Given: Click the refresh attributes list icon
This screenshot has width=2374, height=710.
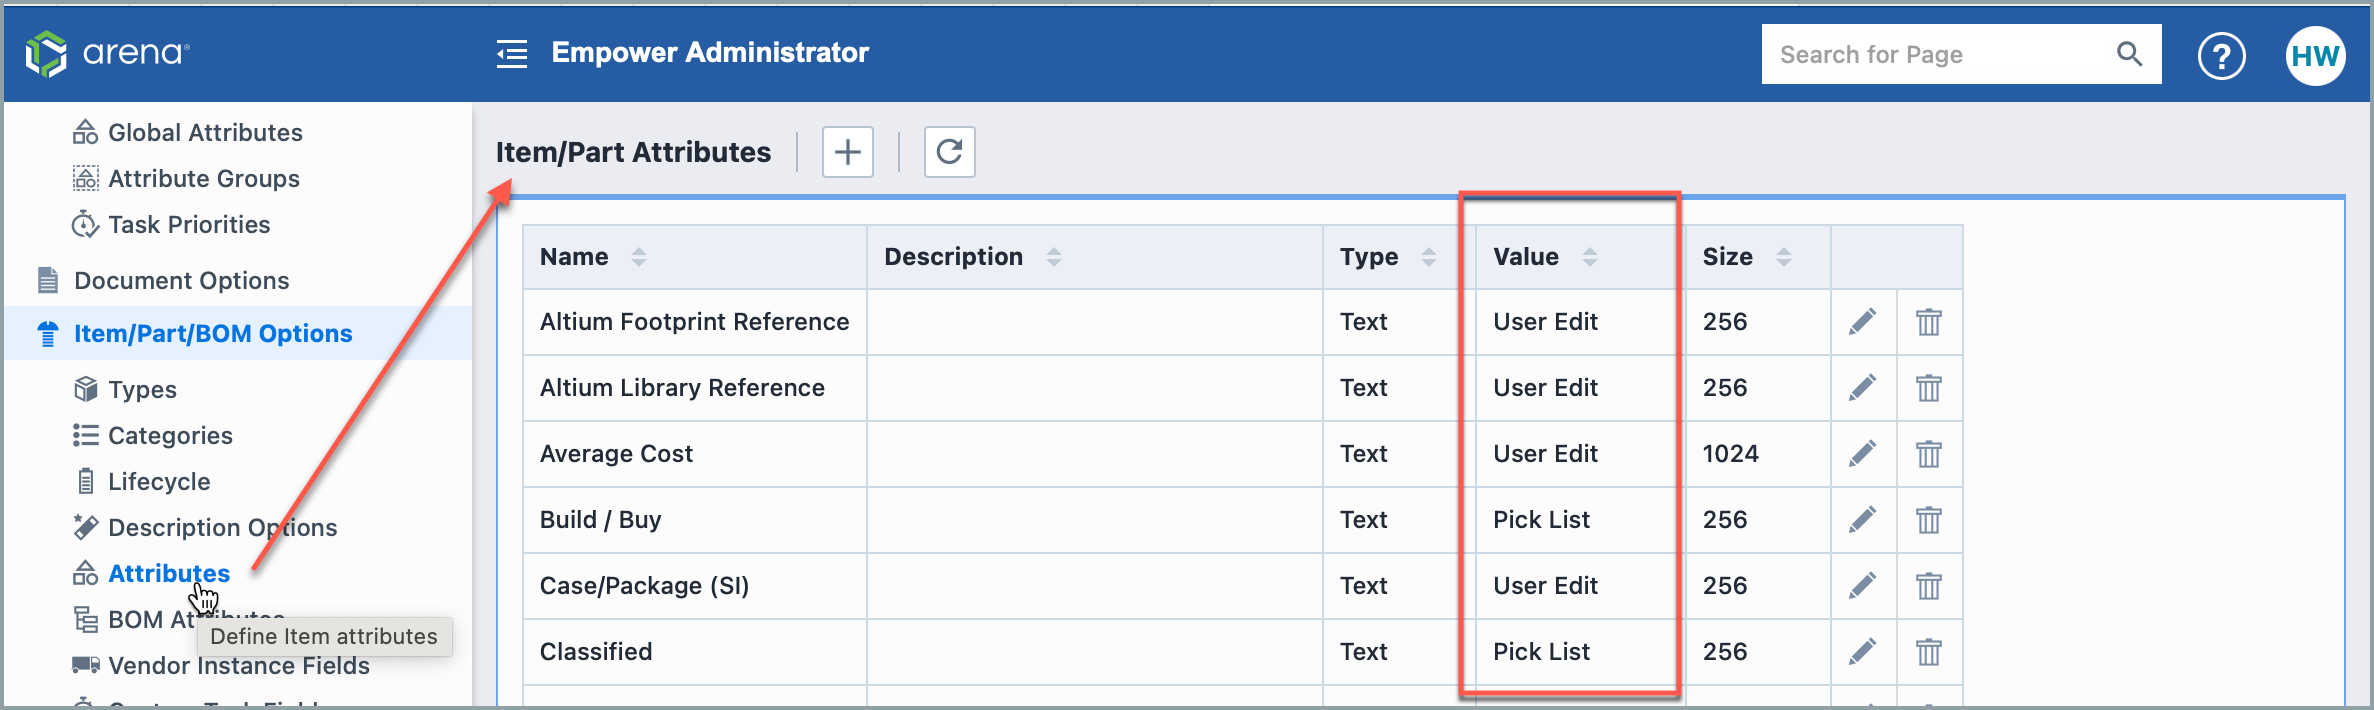Looking at the screenshot, I should point(949,152).
